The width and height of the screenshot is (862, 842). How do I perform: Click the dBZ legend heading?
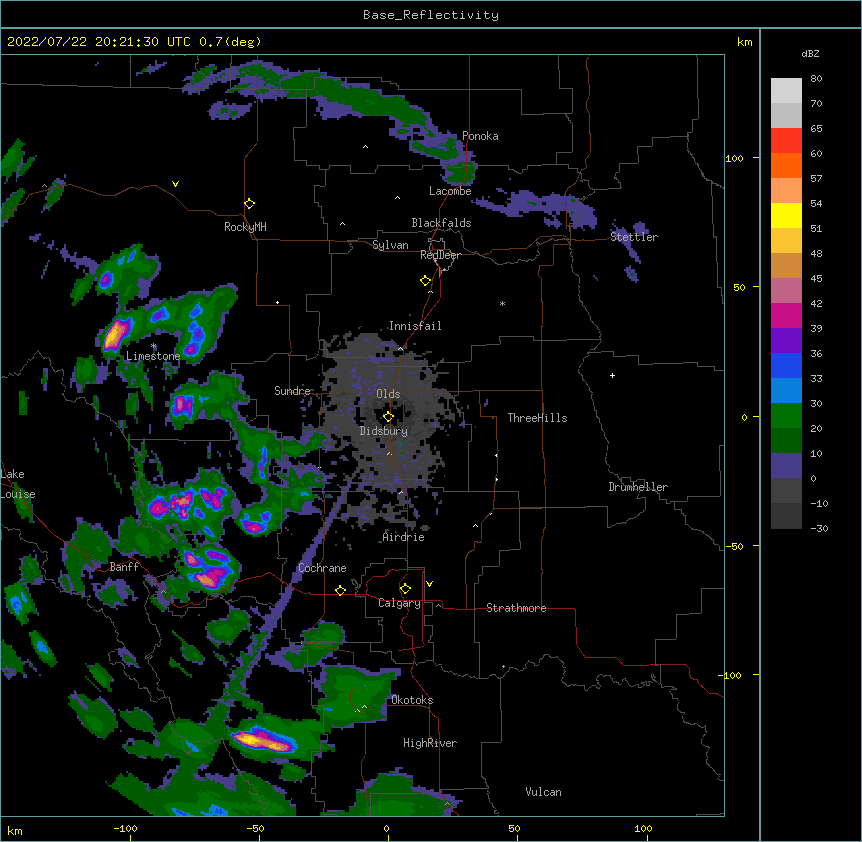tap(810, 53)
